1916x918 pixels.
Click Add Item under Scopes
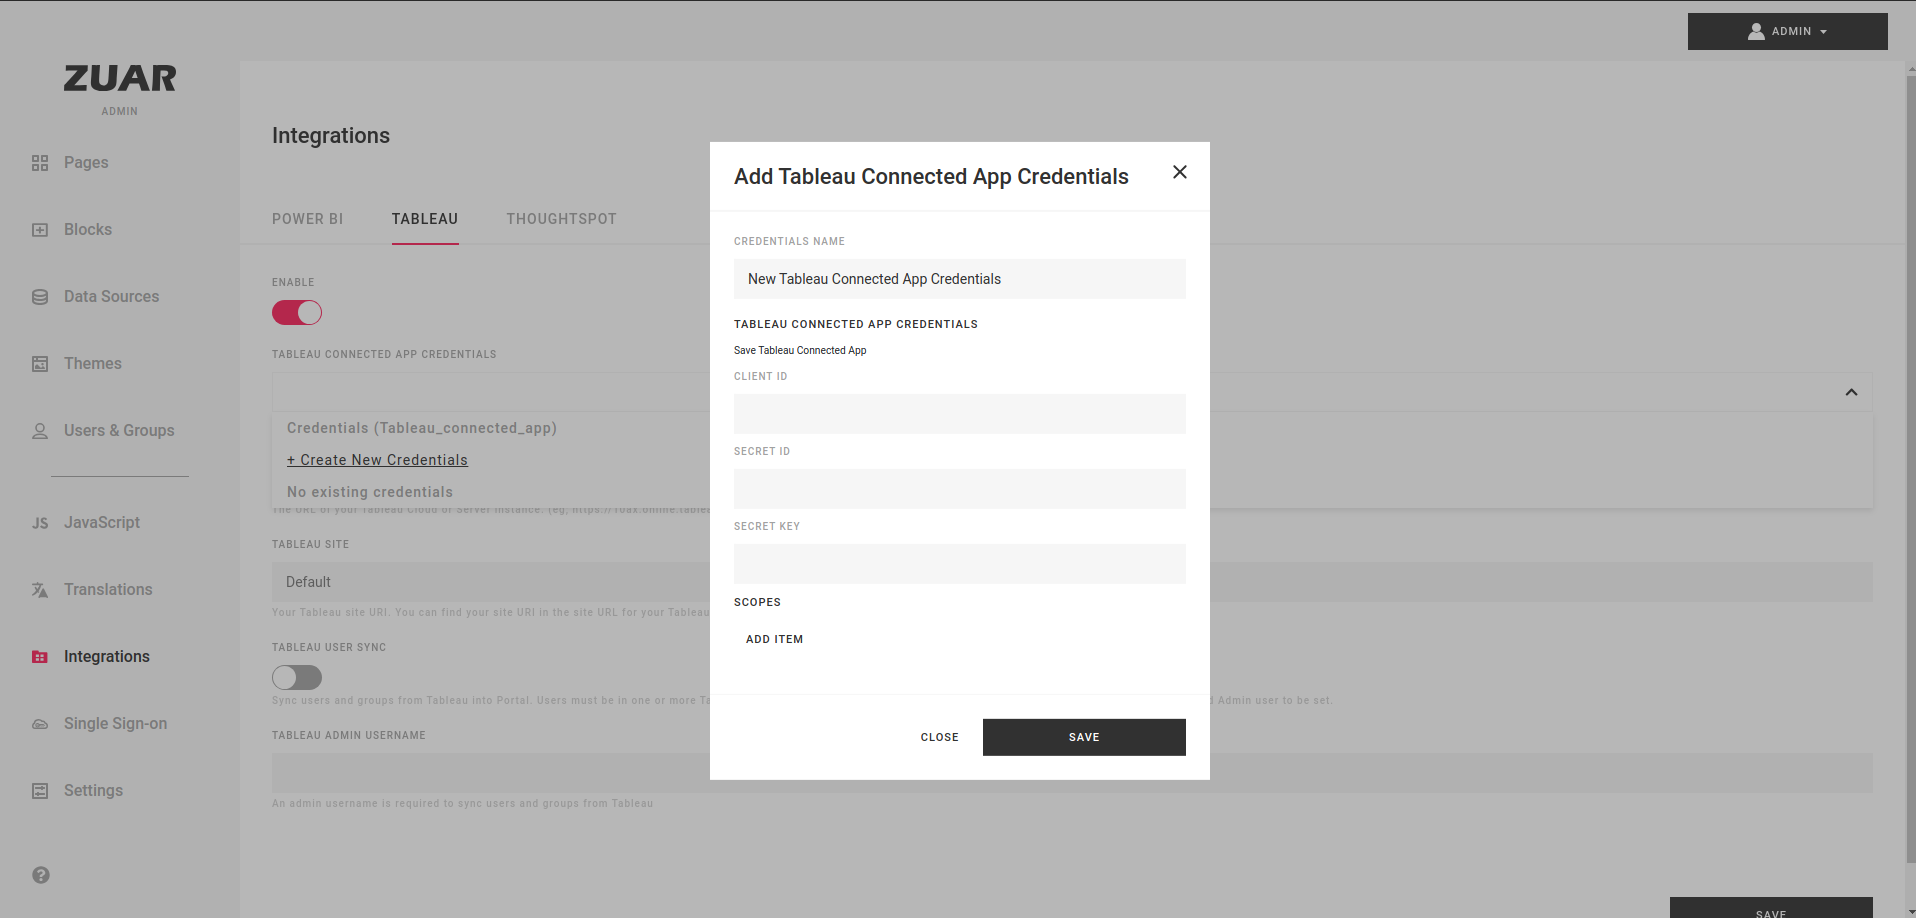coord(775,639)
